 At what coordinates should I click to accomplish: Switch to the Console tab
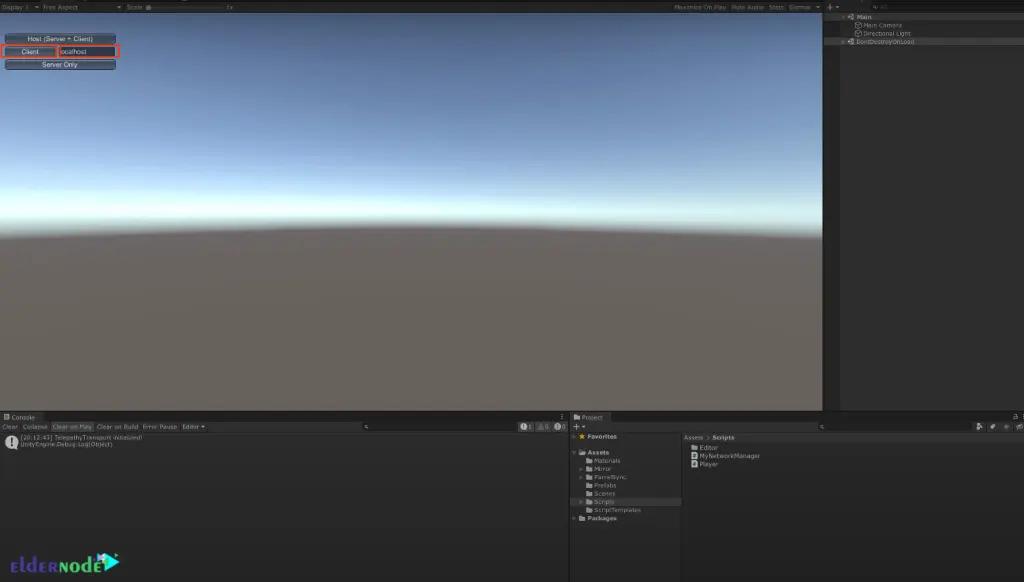coord(20,417)
